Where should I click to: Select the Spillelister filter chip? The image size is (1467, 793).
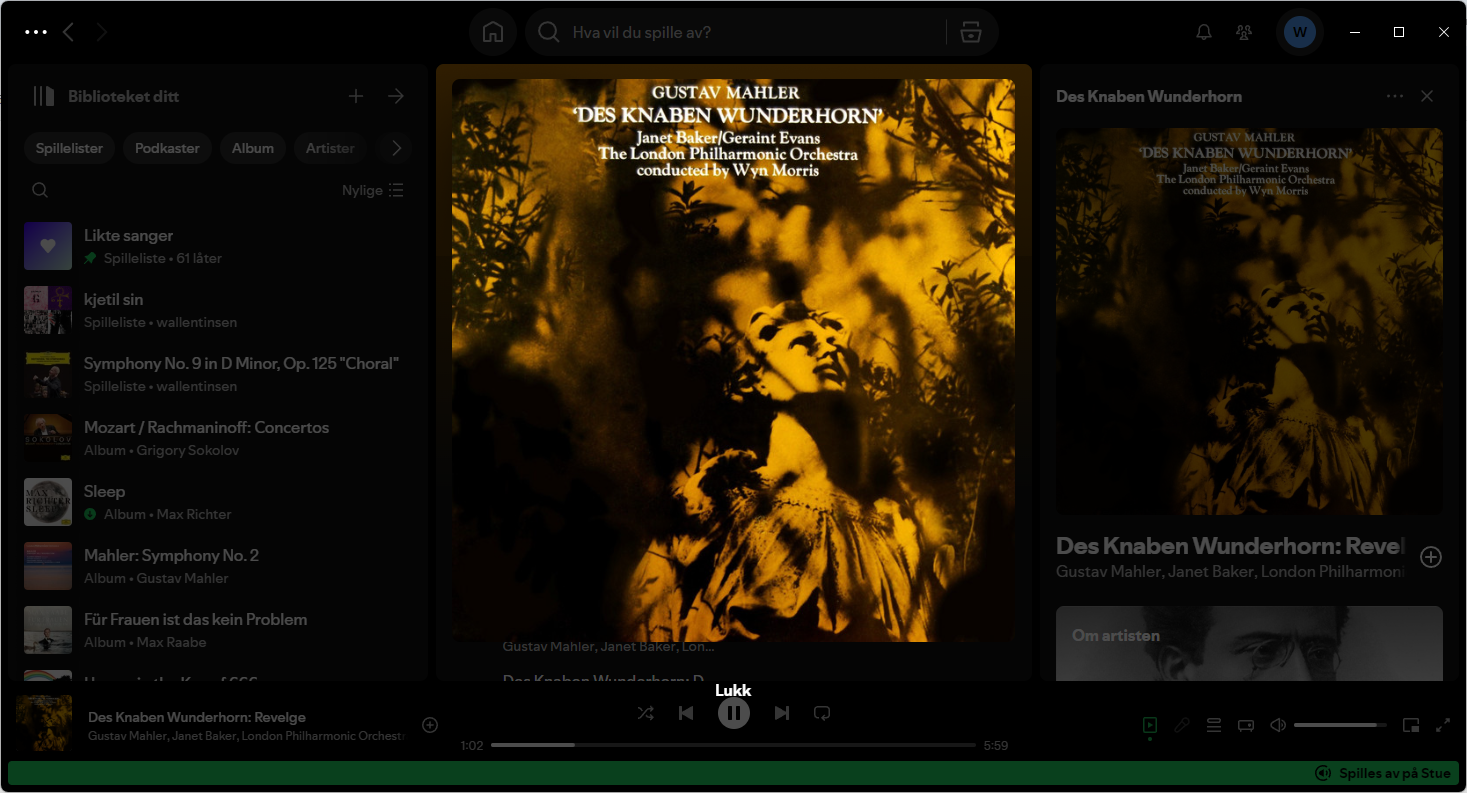click(x=69, y=148)
